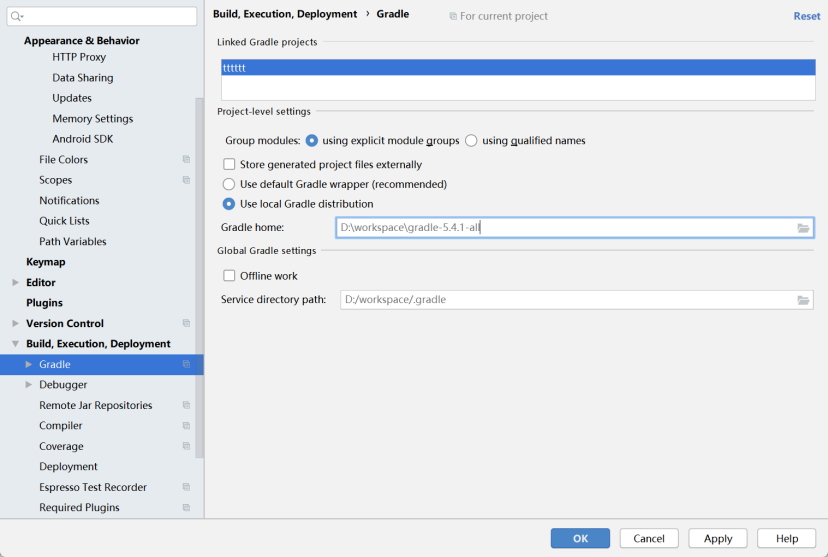828x557 pixels.
Task: Select Use default Gradle wrapper option
Action: pos(230,184)
